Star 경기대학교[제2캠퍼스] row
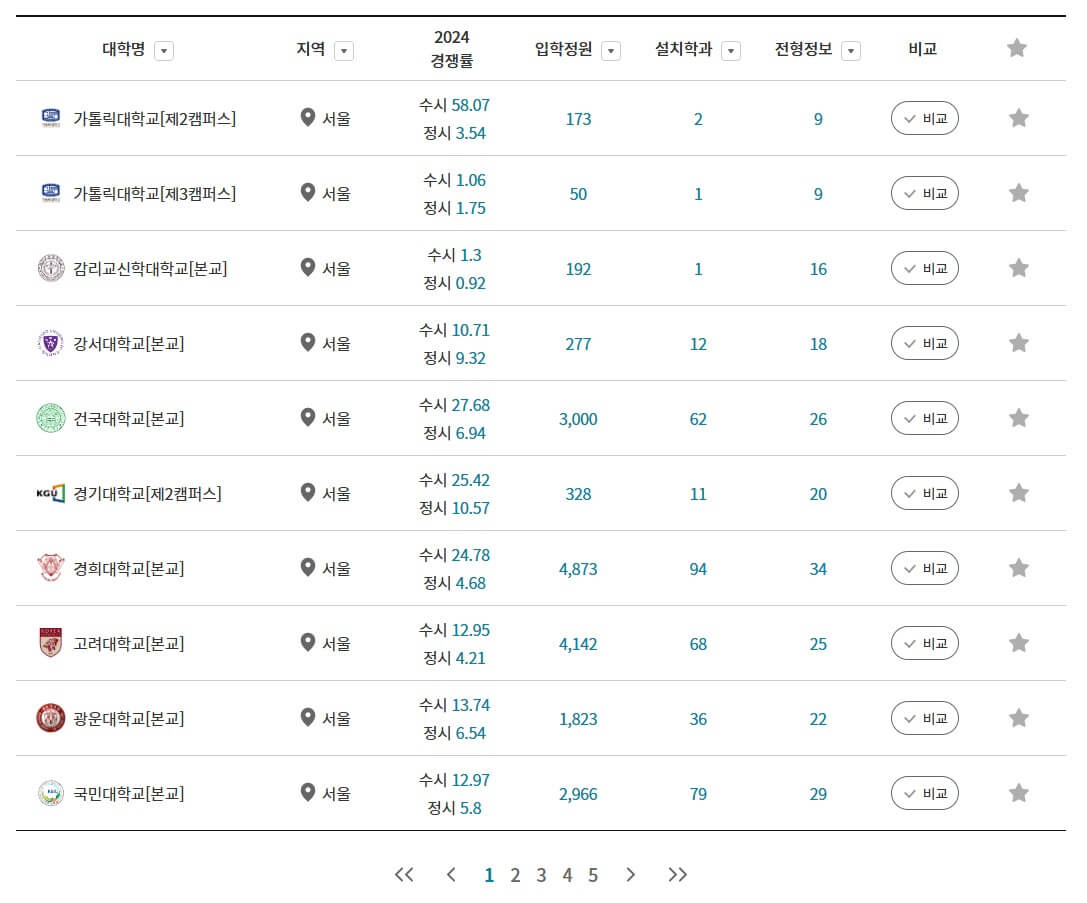 (x=1018, y=493)
